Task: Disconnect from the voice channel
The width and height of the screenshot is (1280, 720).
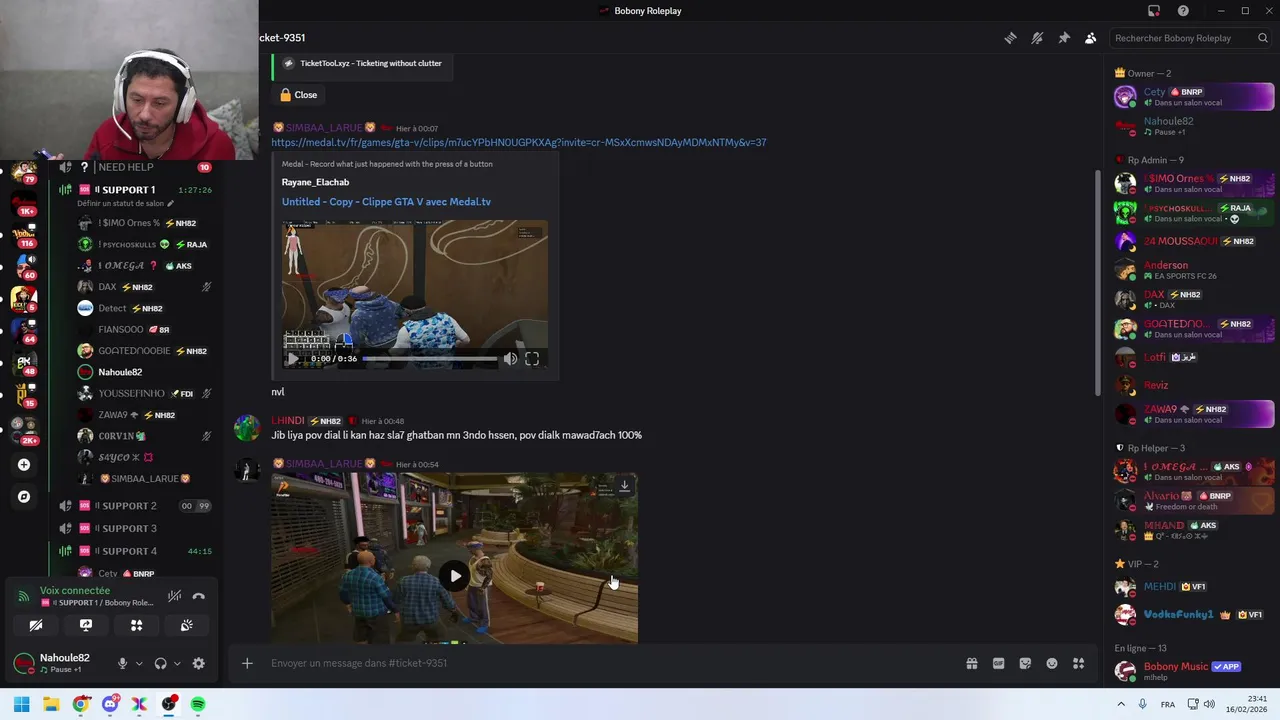Action: point(198,596)
